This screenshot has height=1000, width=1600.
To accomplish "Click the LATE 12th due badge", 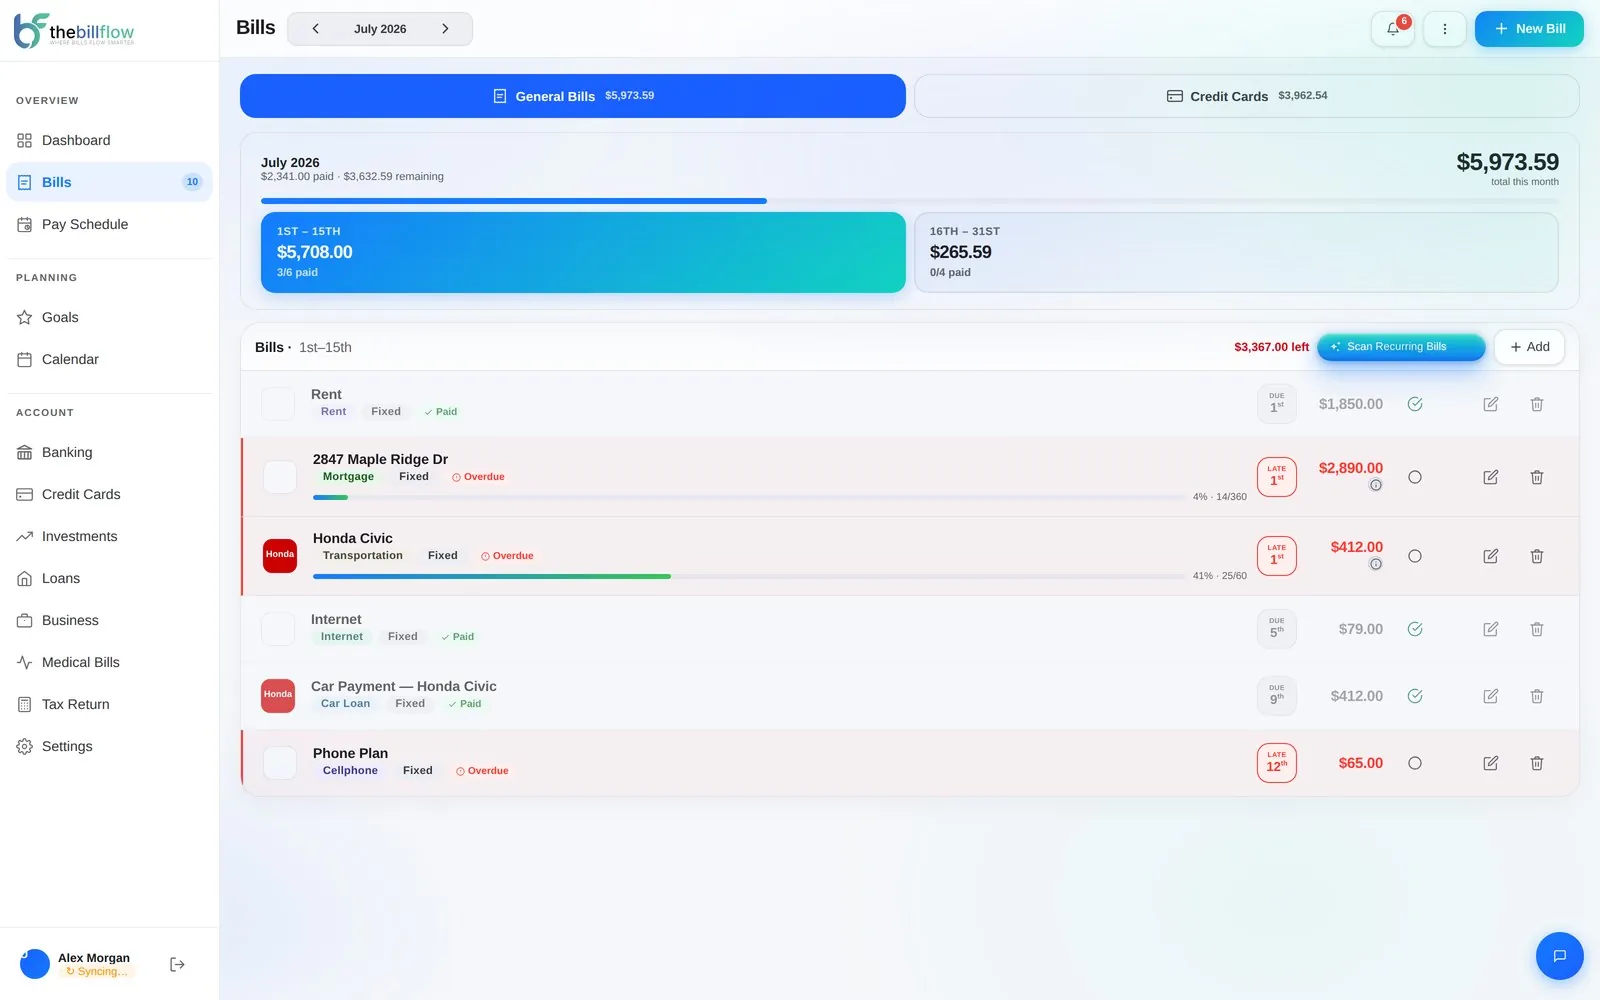I will (1276, 763).
